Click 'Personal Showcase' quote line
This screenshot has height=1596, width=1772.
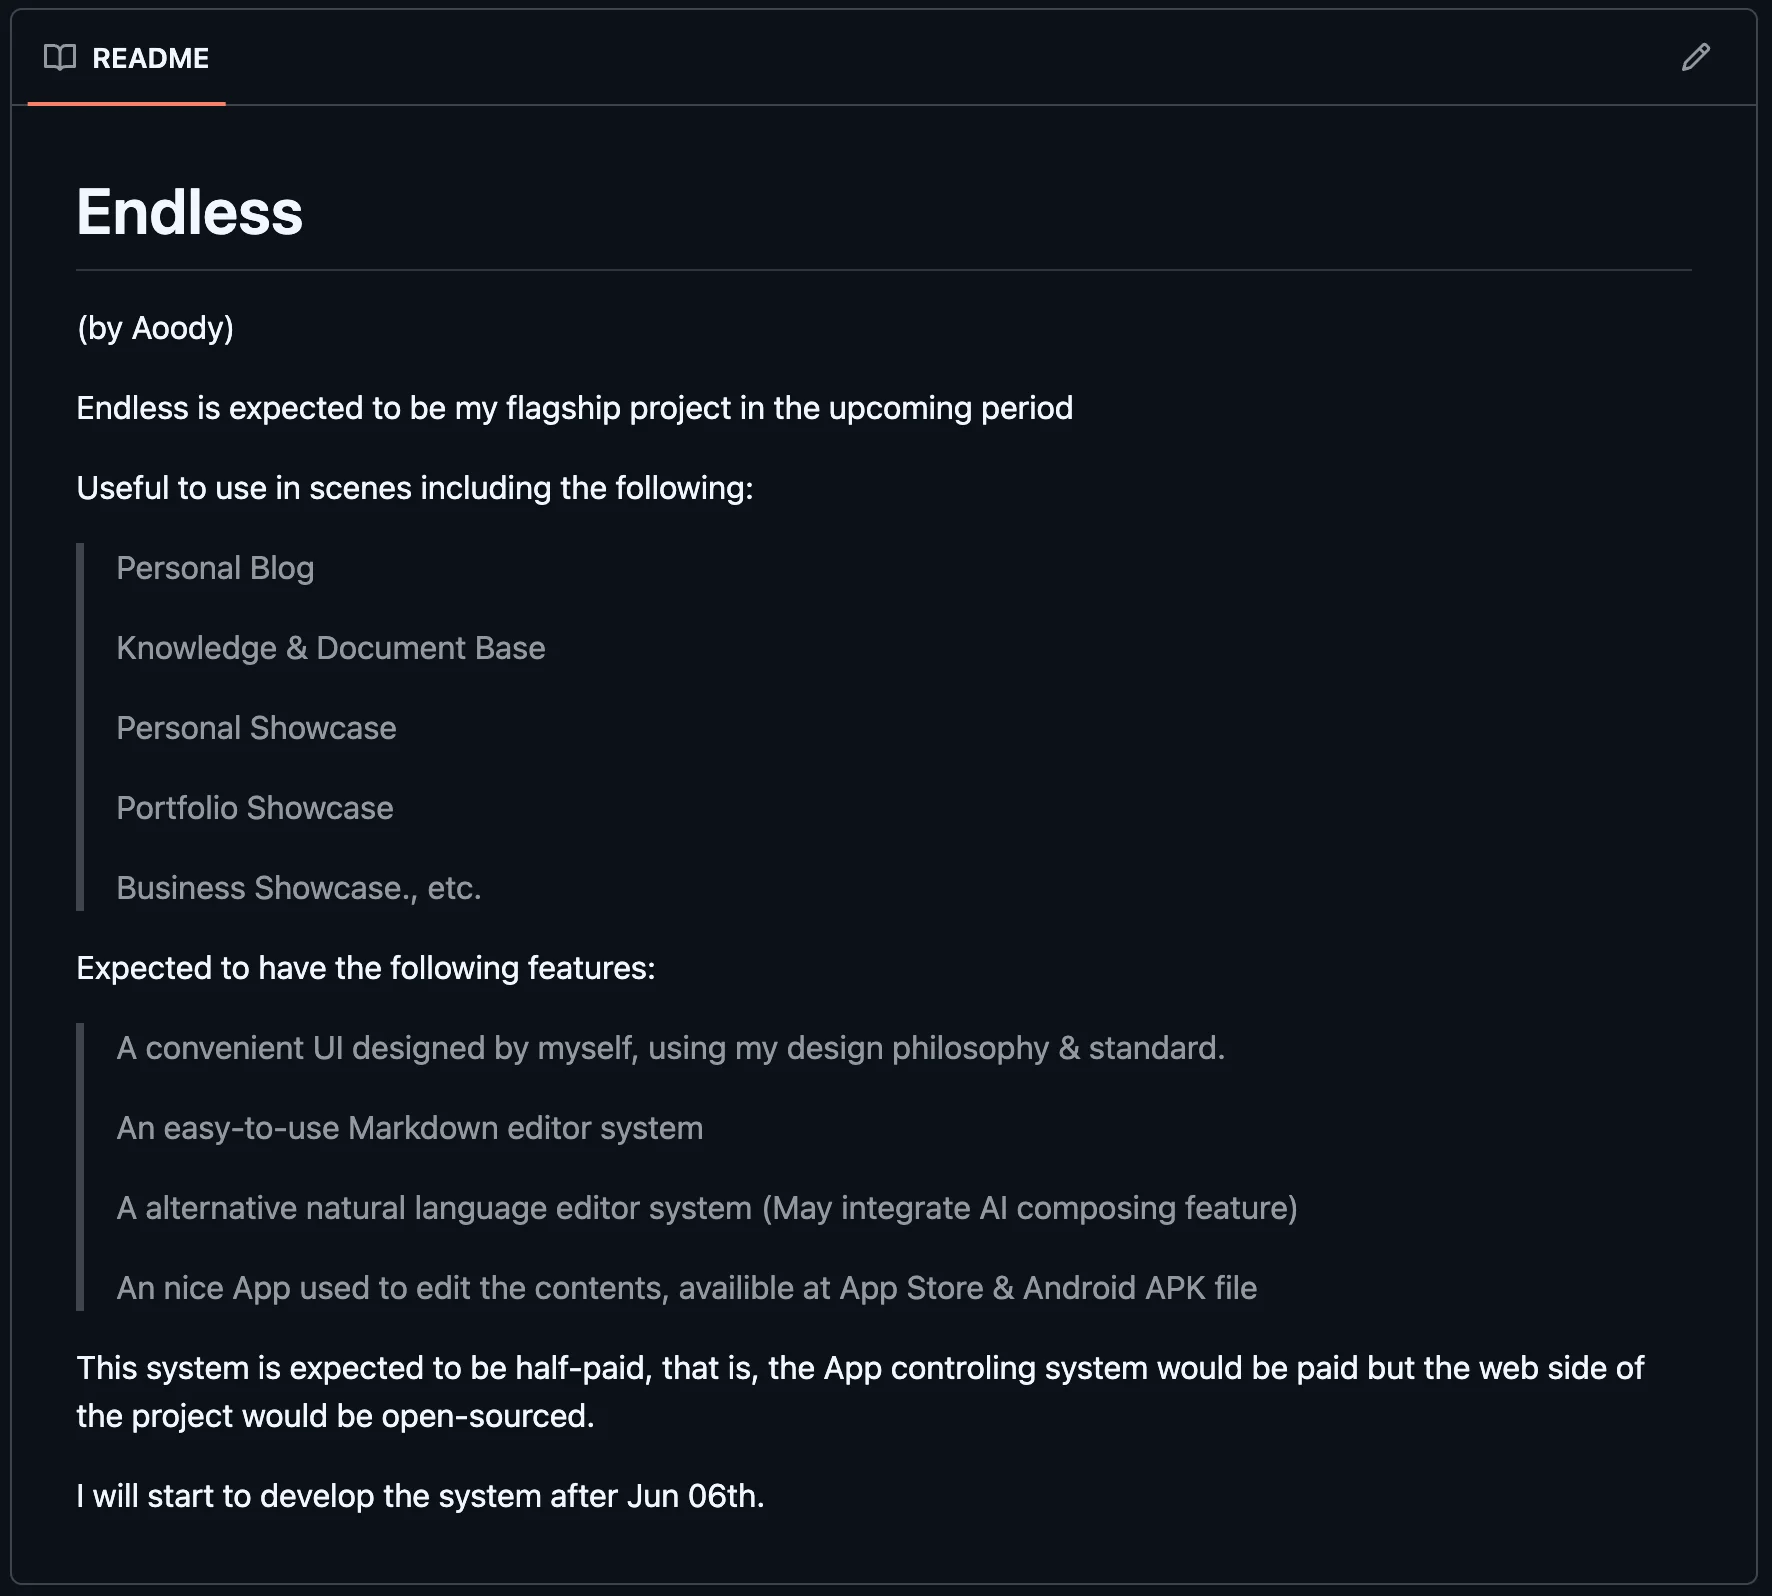pos(256,728)
